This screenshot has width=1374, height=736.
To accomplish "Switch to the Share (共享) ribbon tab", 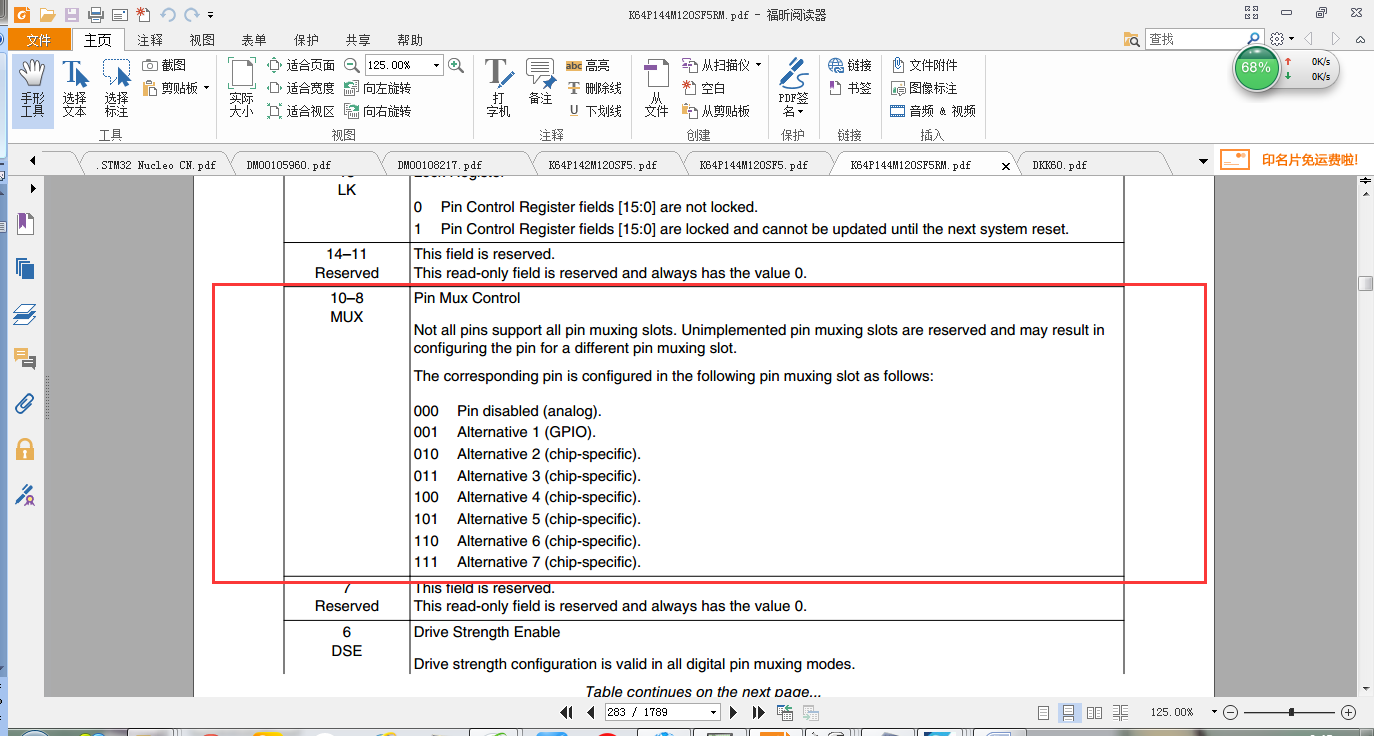I will coord(358,40).
